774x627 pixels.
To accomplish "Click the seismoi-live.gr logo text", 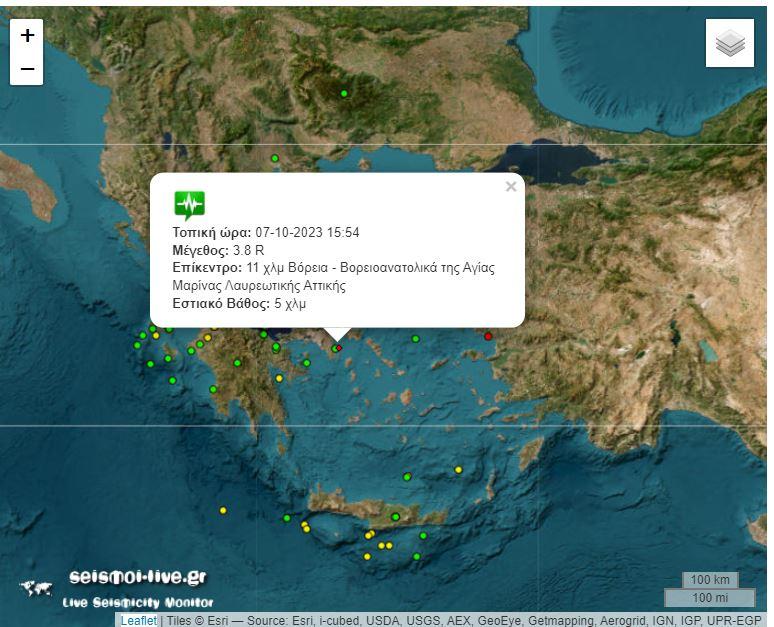I will tap(138, 577).
